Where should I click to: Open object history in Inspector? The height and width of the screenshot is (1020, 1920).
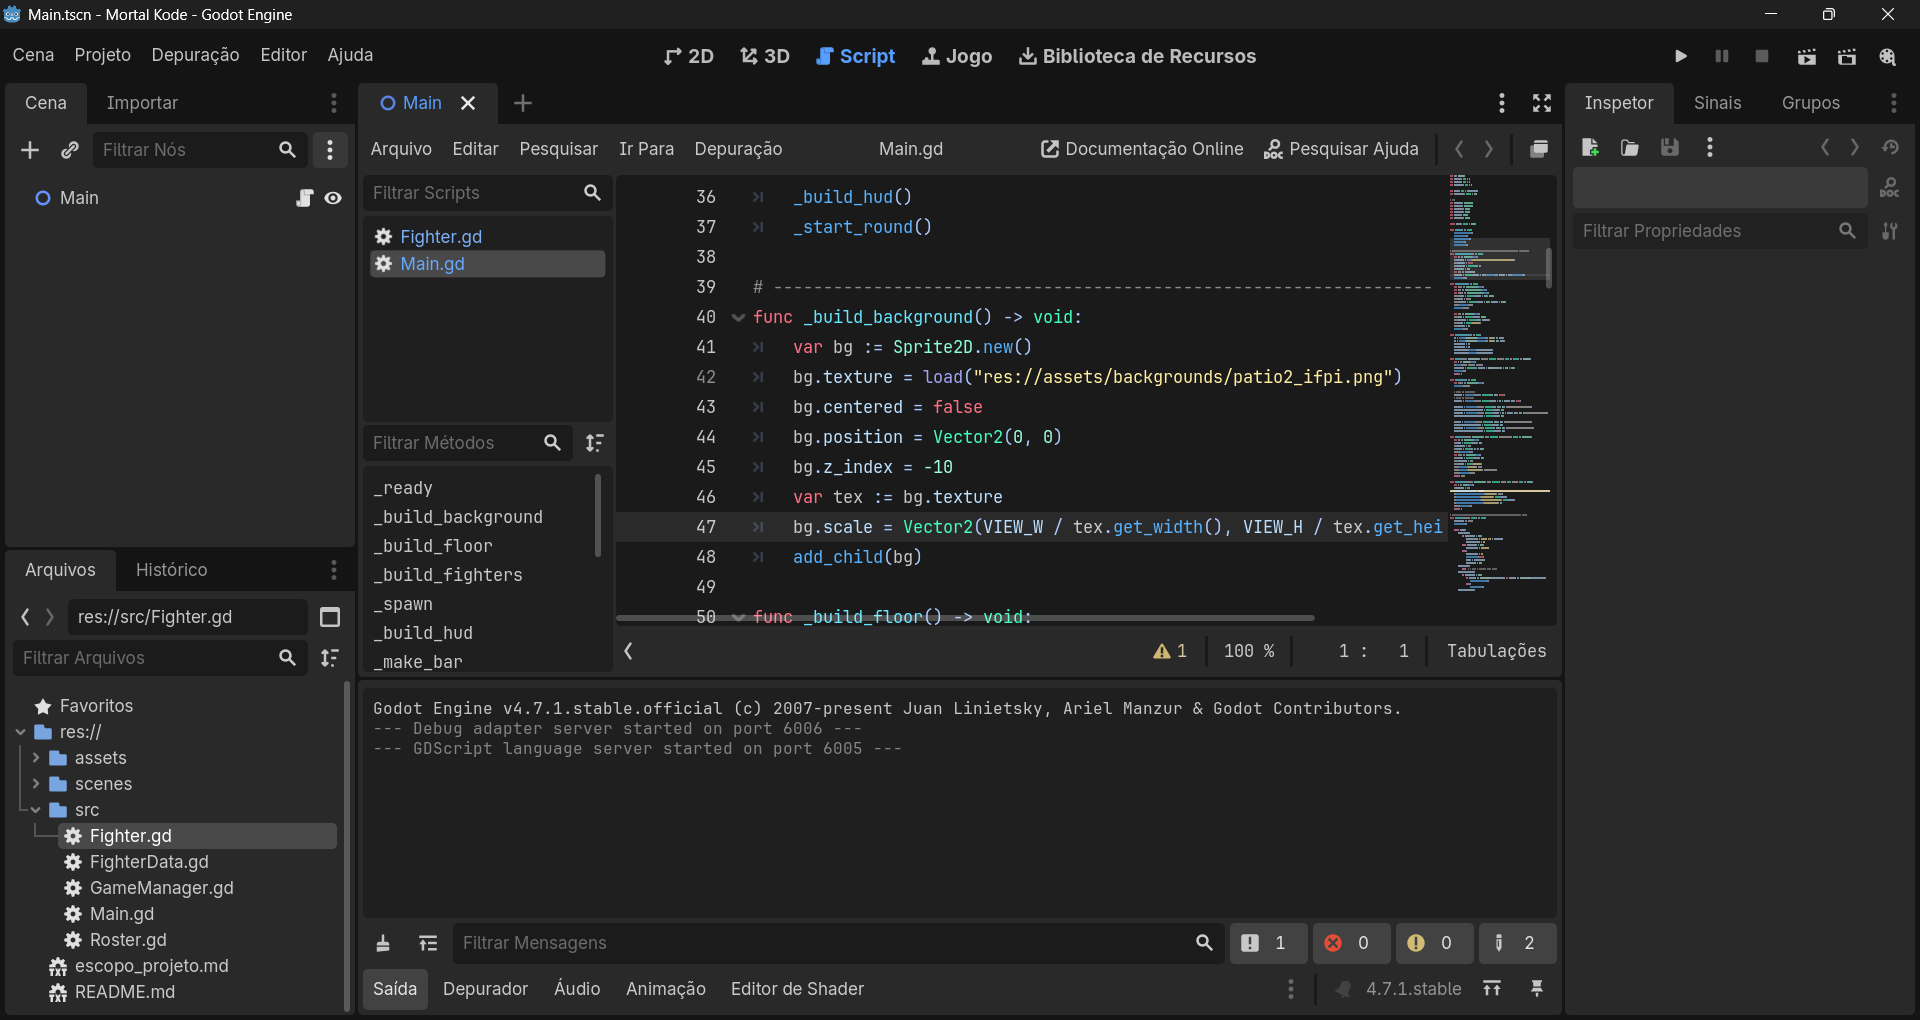click(1890, 148)
